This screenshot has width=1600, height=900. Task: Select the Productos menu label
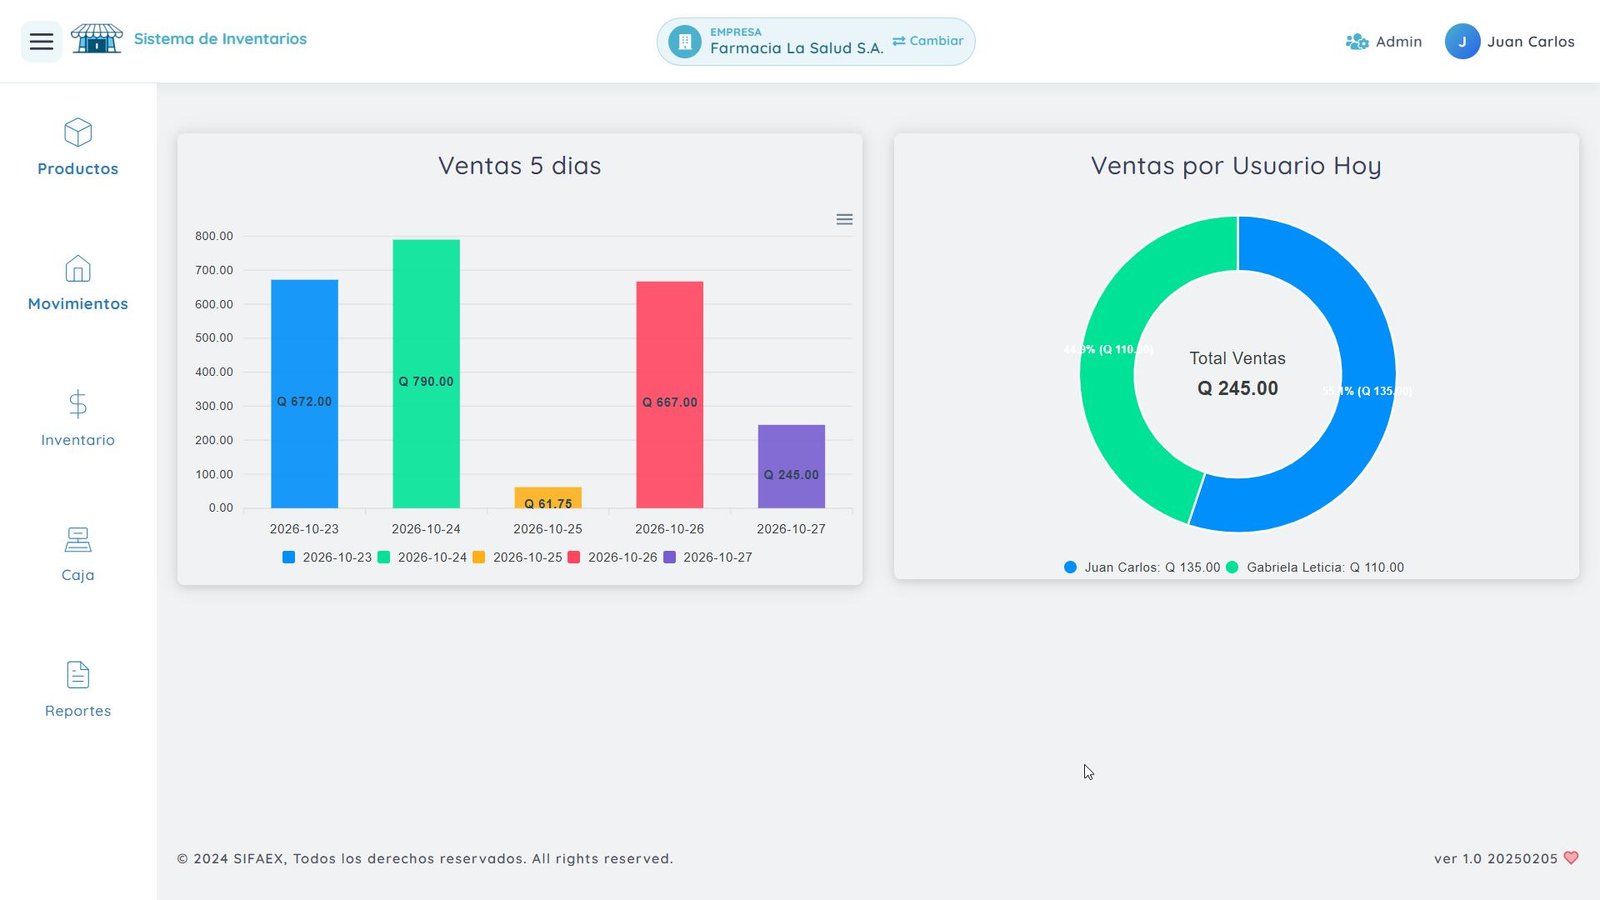pos(78,169)
